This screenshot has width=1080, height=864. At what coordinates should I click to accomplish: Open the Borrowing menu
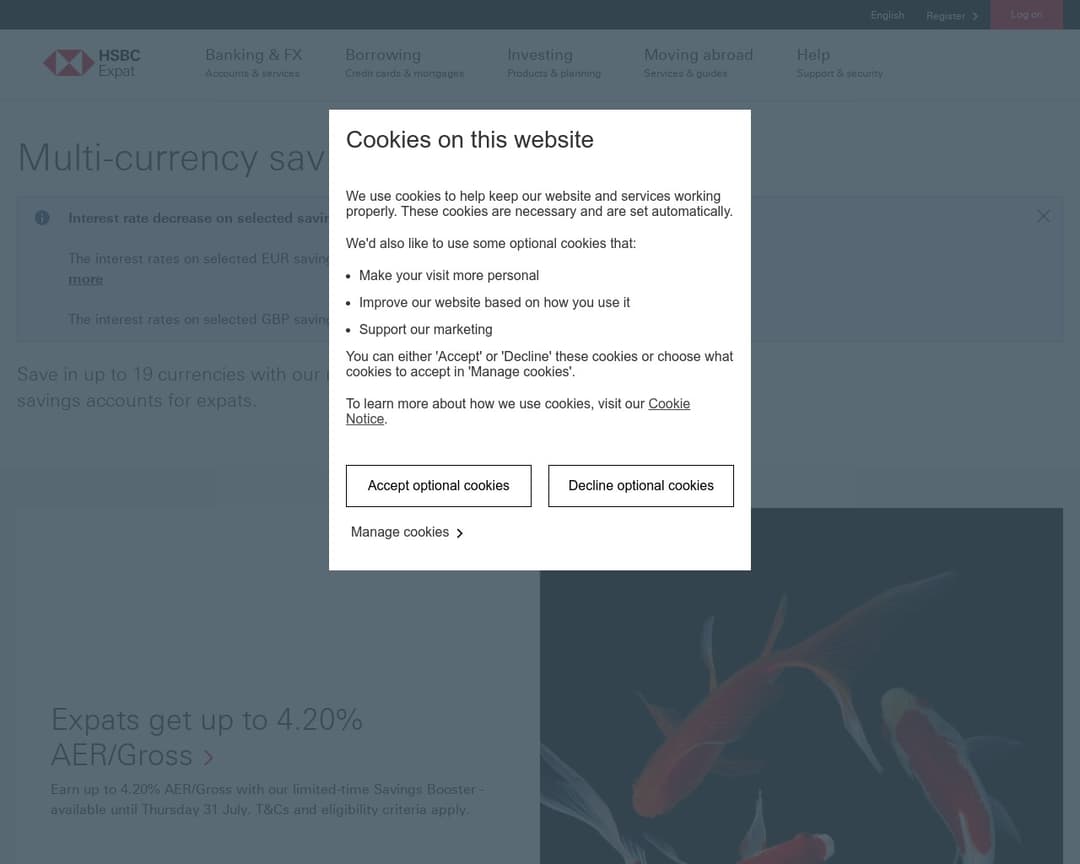404,63
